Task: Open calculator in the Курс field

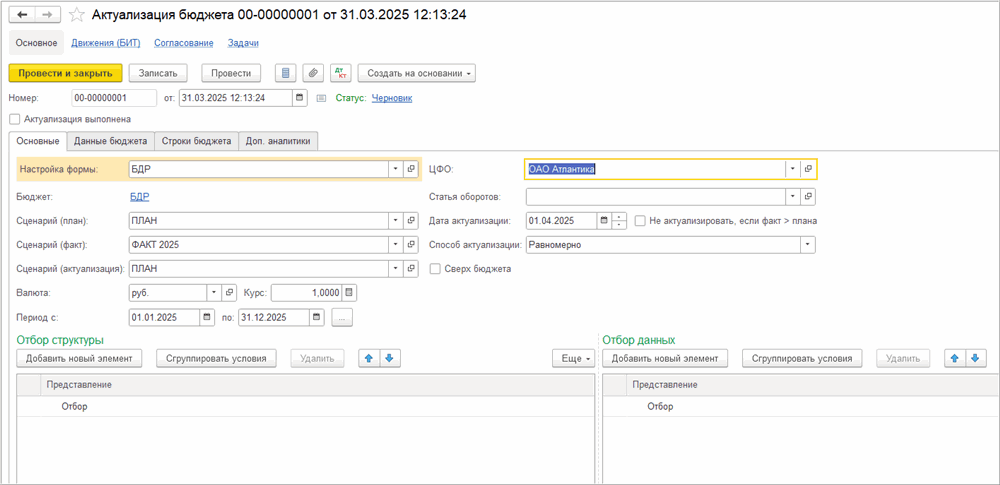Action: pyautogui.click(x=349, y=293)
